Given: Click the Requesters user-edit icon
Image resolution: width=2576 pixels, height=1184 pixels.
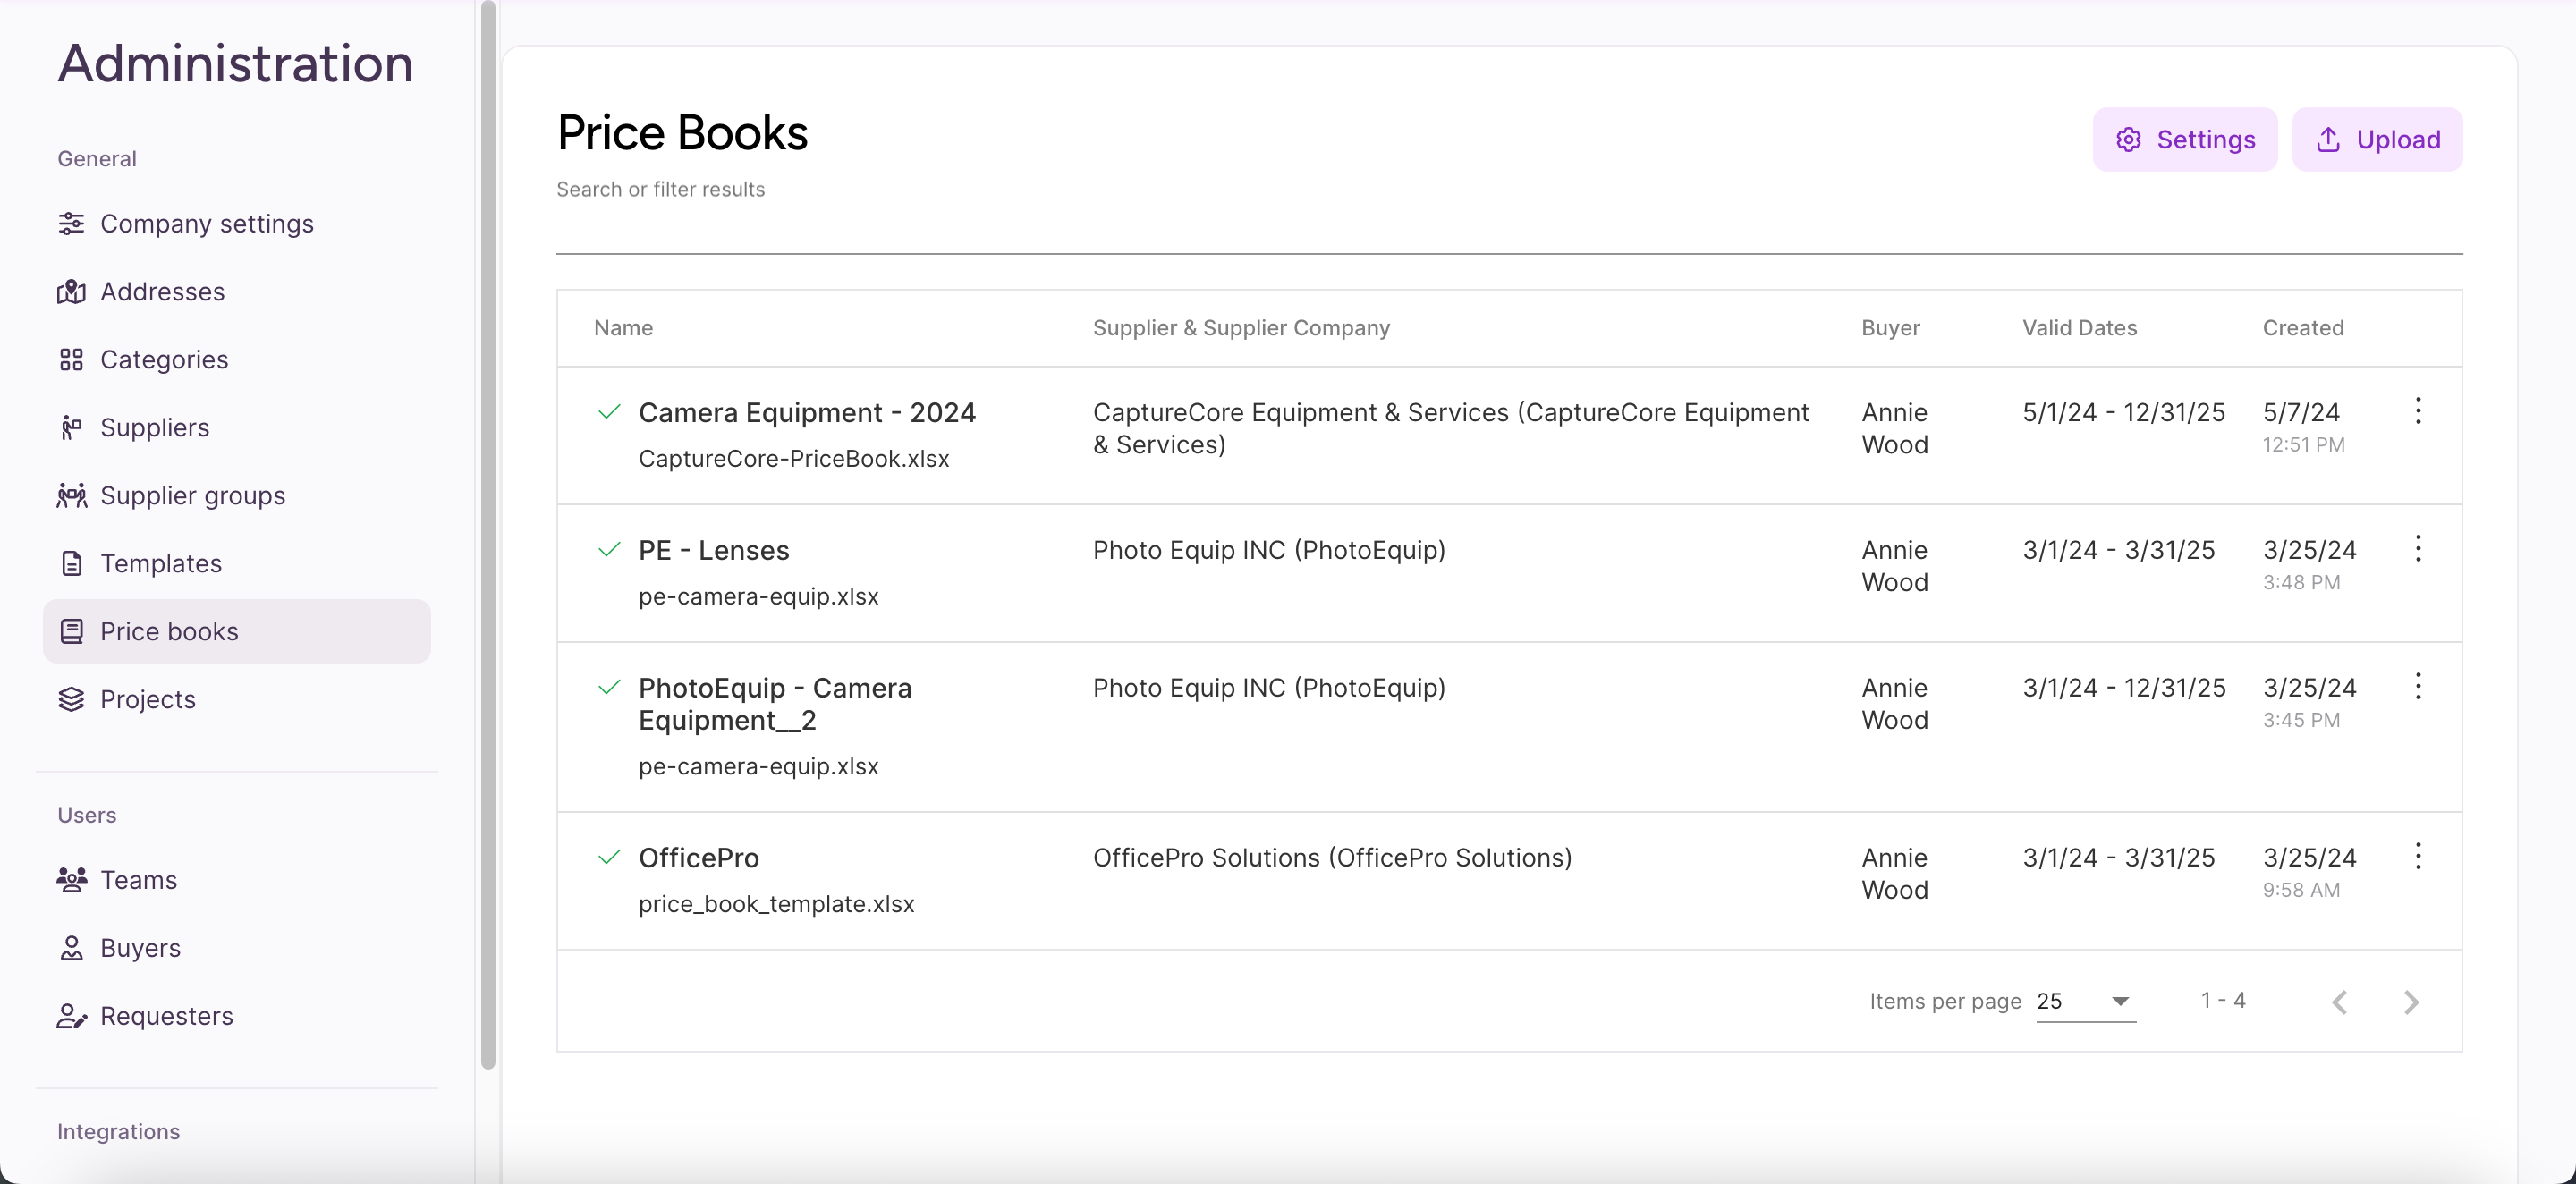Looking at the screenshot, I should (x=71, y=1016).
